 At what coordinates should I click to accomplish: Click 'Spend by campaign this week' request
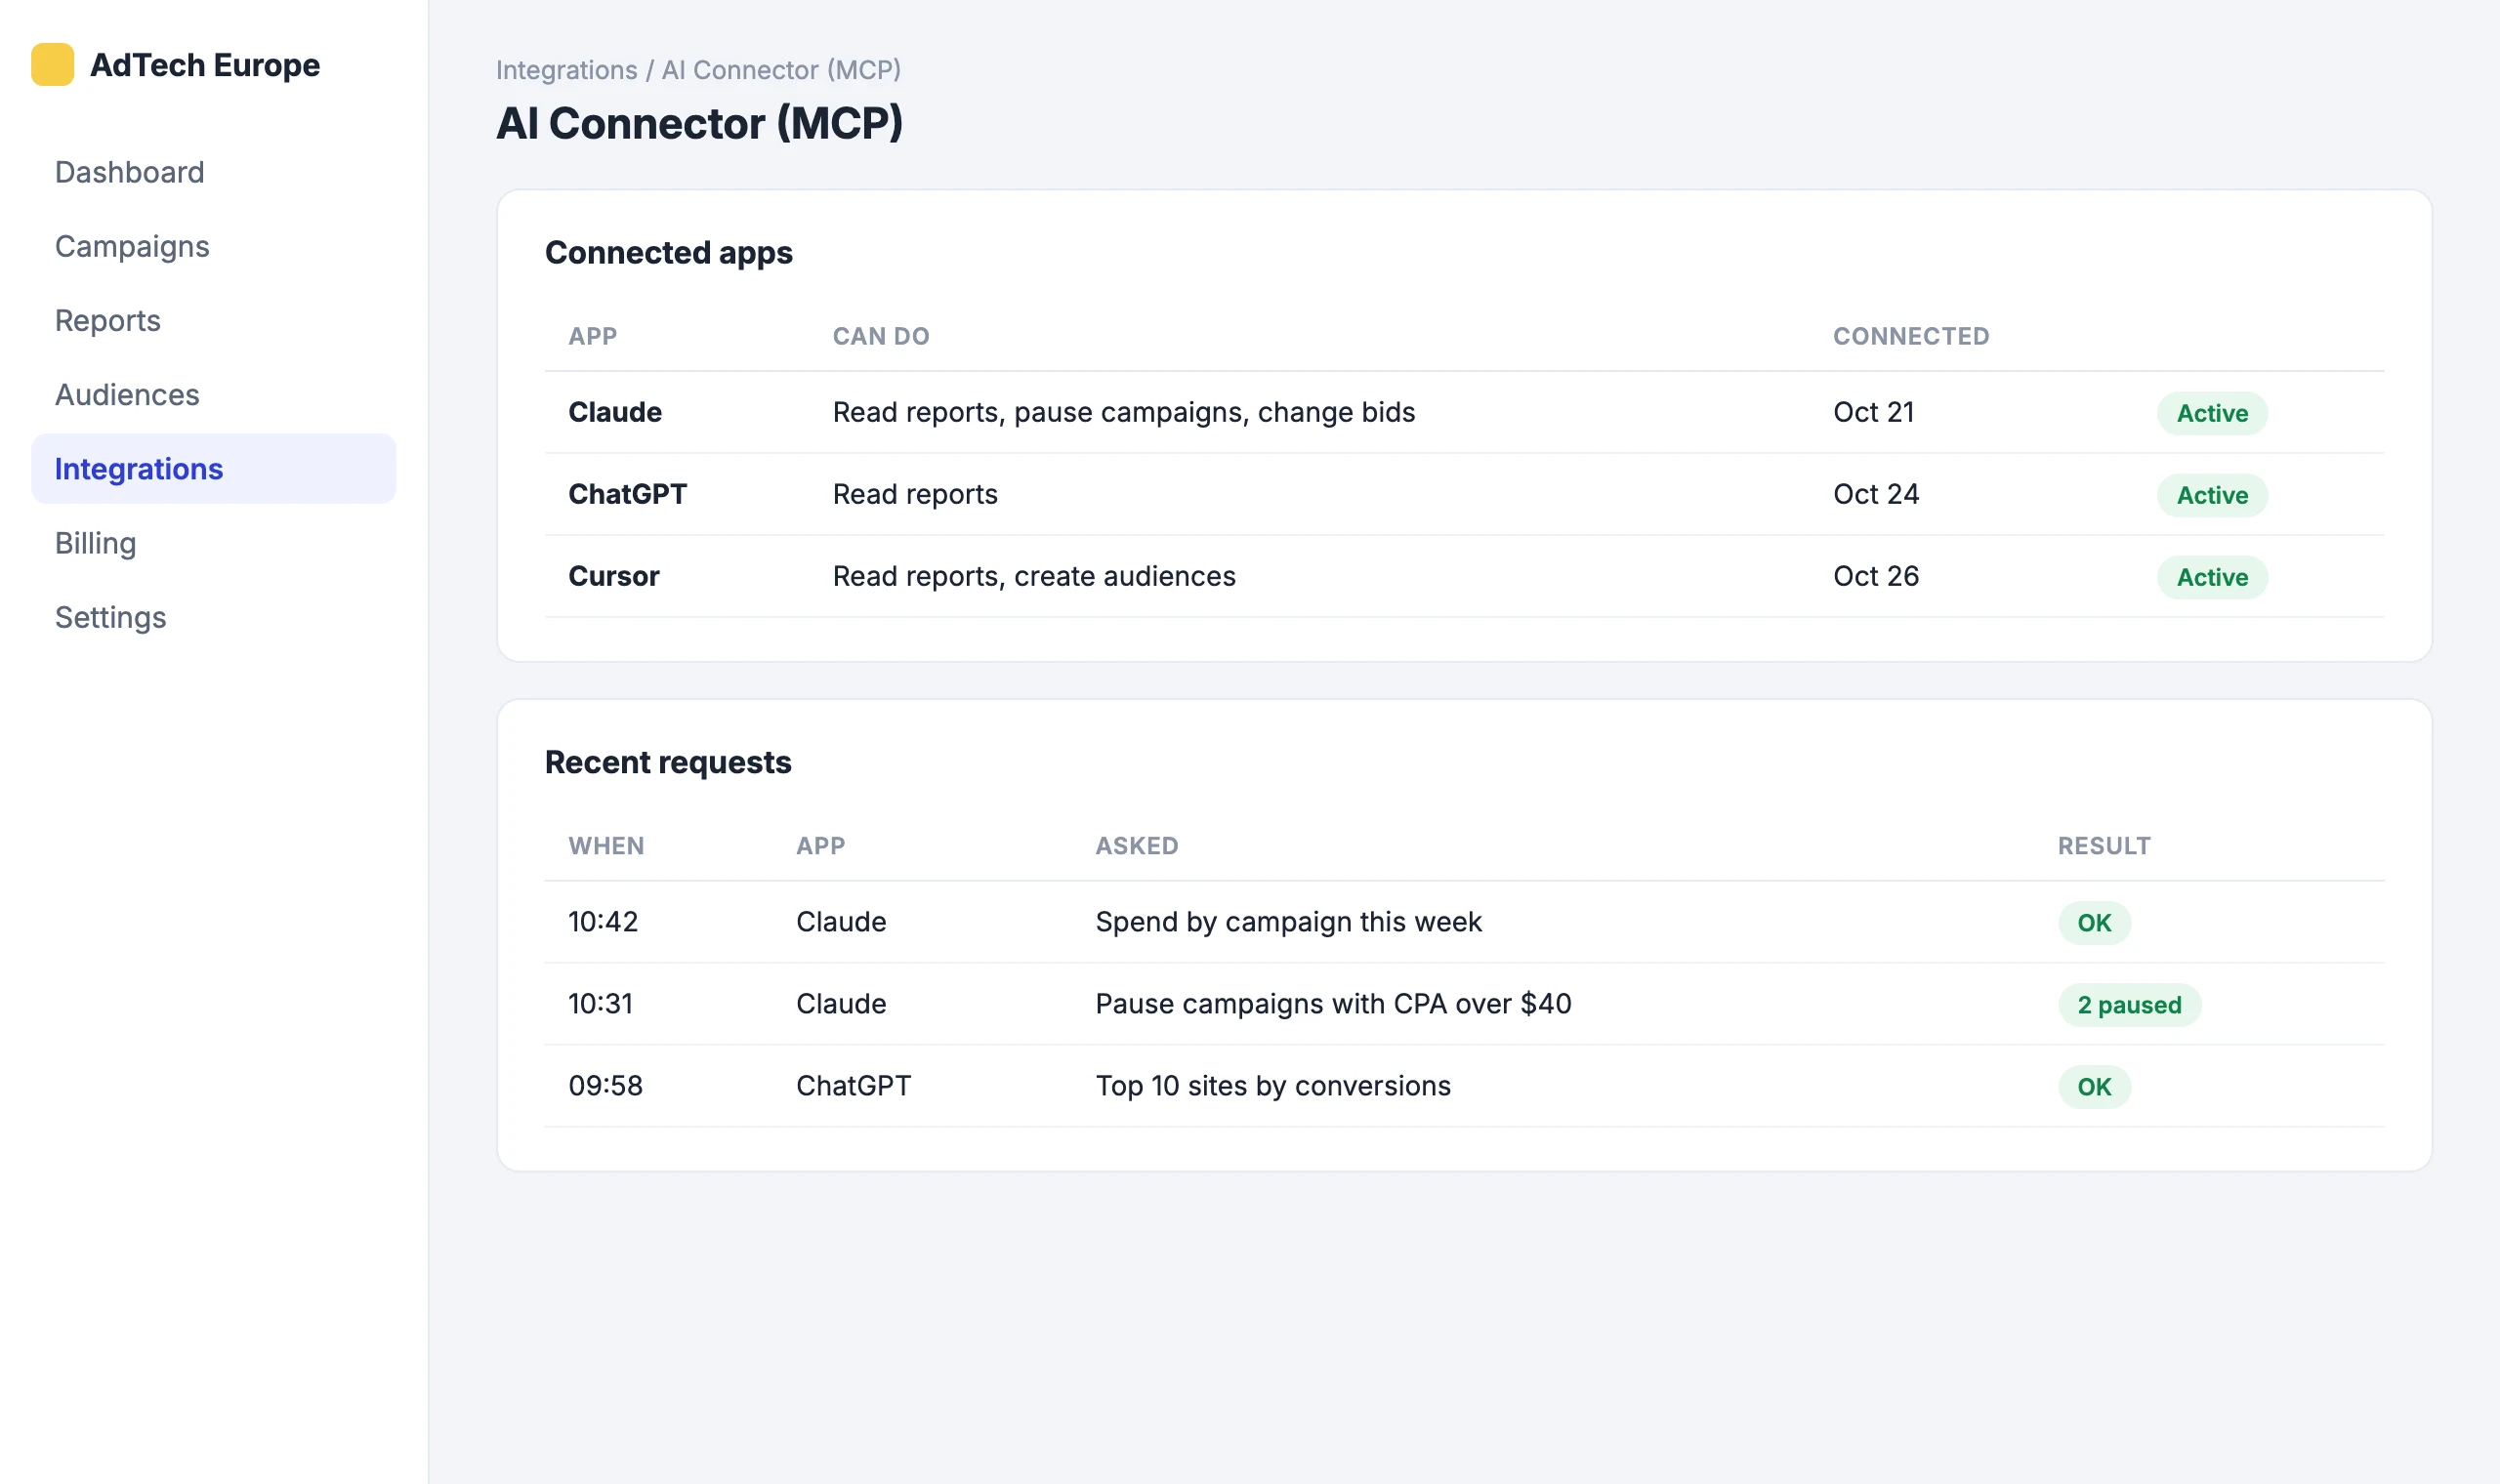click(x=1288, y=921)
